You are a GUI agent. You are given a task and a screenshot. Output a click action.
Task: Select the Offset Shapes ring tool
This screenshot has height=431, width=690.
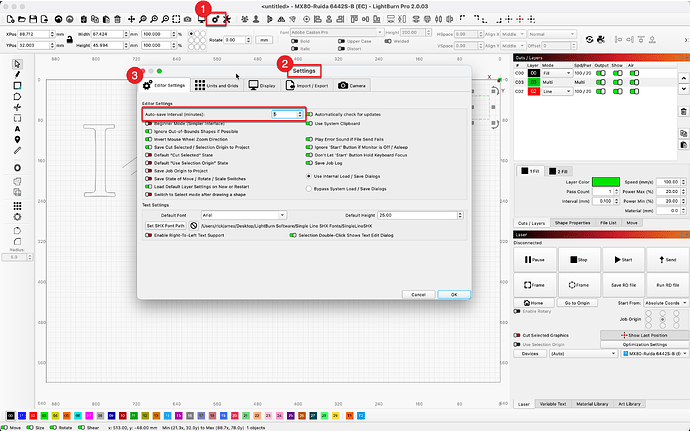17,168
